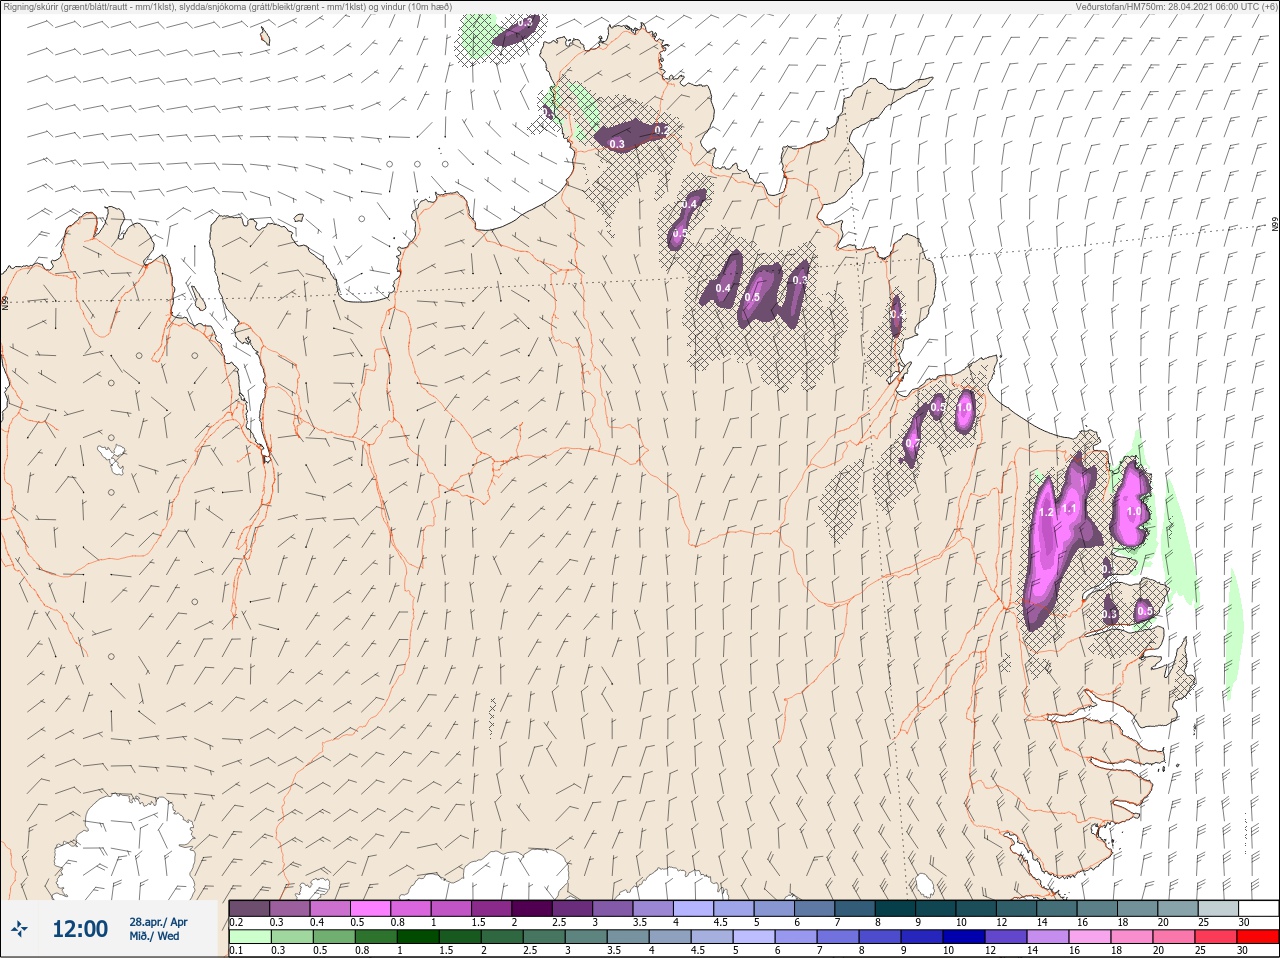Select the deep blue bottom-row swatch starting at 10
Screen dimensions: 1280x958
(x=964, y=937)
